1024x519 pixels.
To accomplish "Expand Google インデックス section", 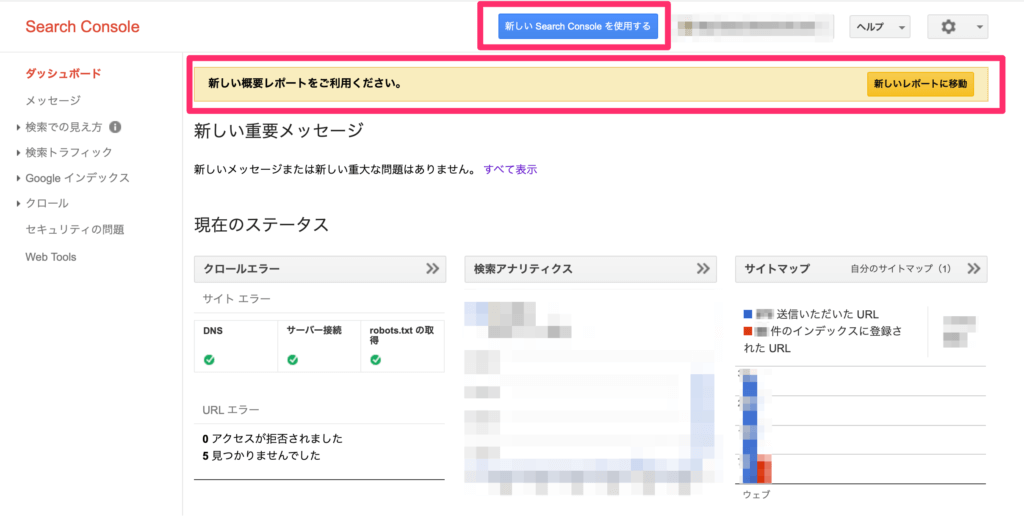I will coord(77,178).
